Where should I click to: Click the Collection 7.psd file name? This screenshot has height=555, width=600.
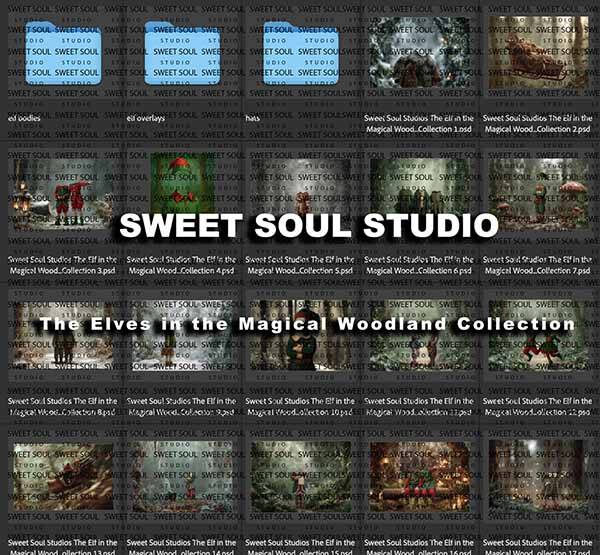pyautogui.click(x=538, y=265)
